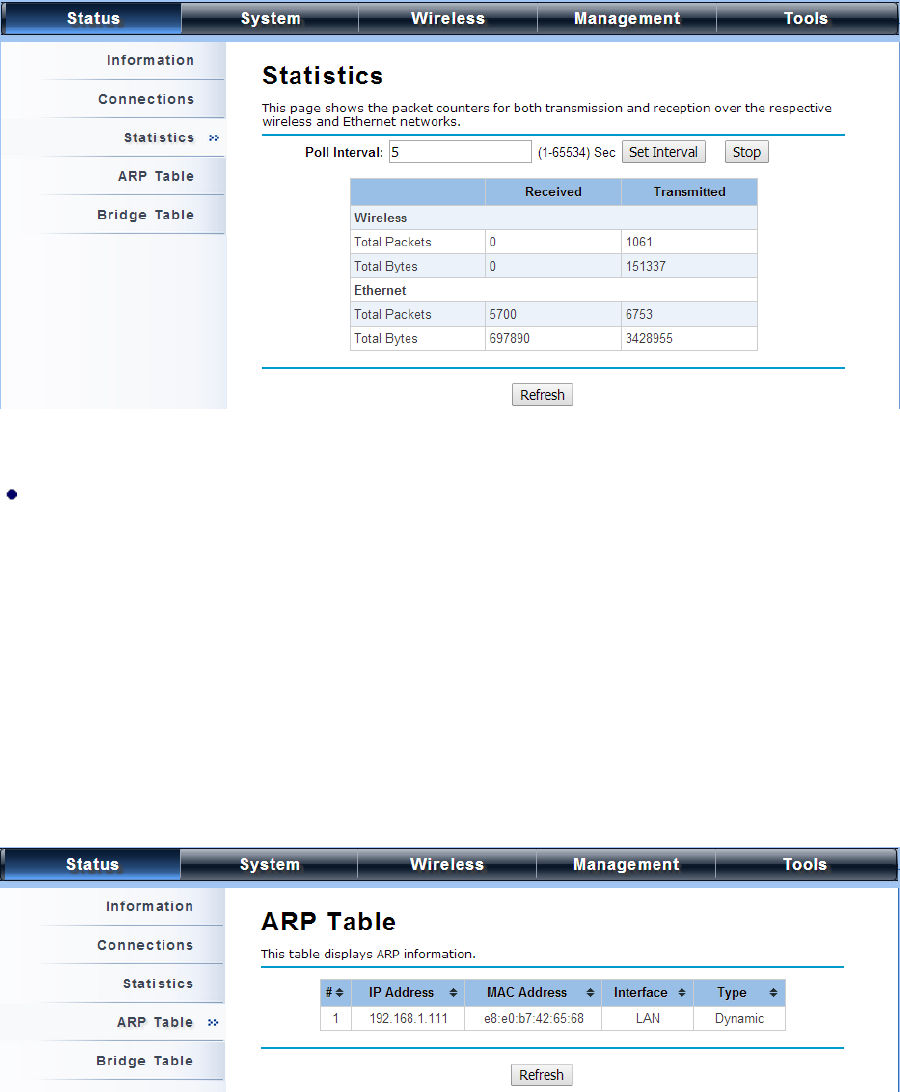Refresh the ARP Table page
The width and height of the screenshot is (900, 1092).
pyautogui.click(x=541, y=1075)
